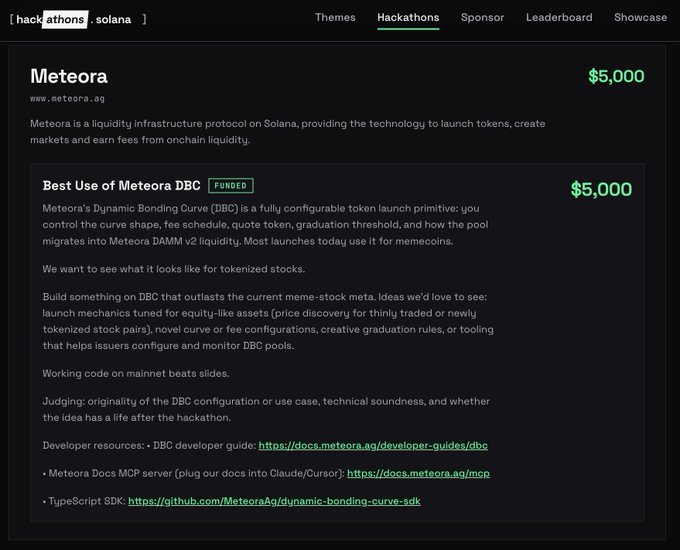Open the Showcase nav item
Screen dimensions: 680x550
pos(641,17)
